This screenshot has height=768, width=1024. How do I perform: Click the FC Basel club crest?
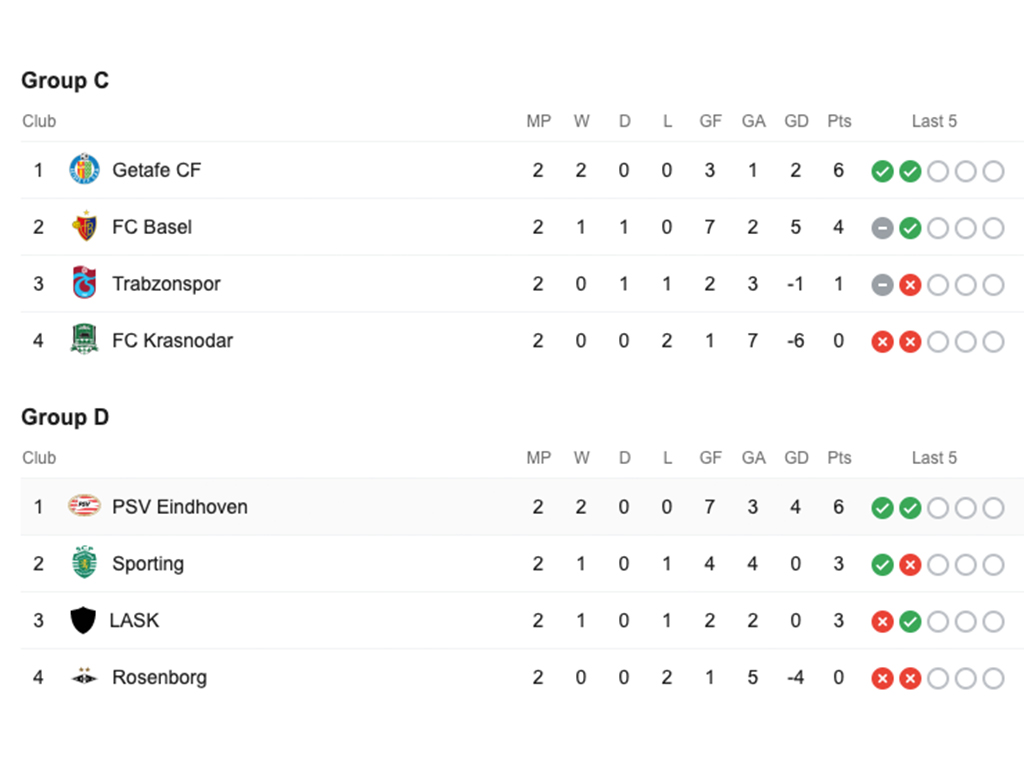click(x=84, y=226)
